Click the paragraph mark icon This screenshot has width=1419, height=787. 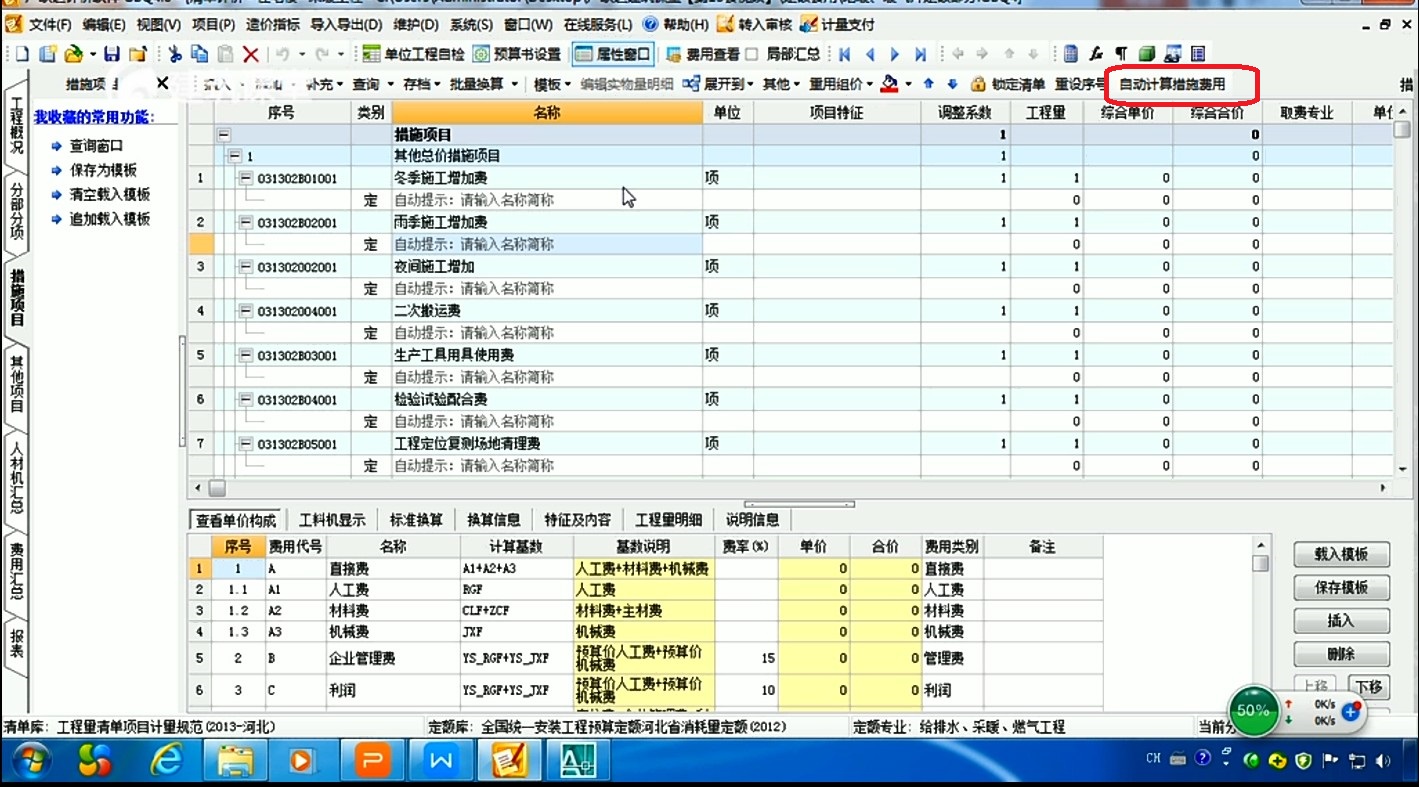[1121, 54]
